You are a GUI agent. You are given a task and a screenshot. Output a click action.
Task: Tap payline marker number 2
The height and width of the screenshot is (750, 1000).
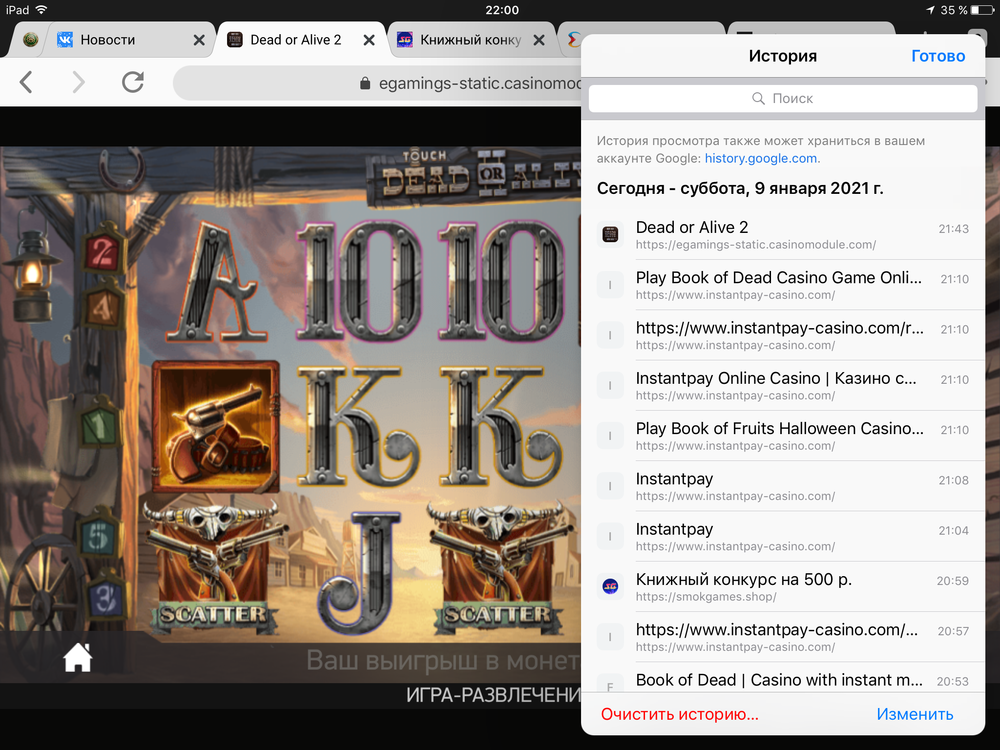[x=102, y=253]
